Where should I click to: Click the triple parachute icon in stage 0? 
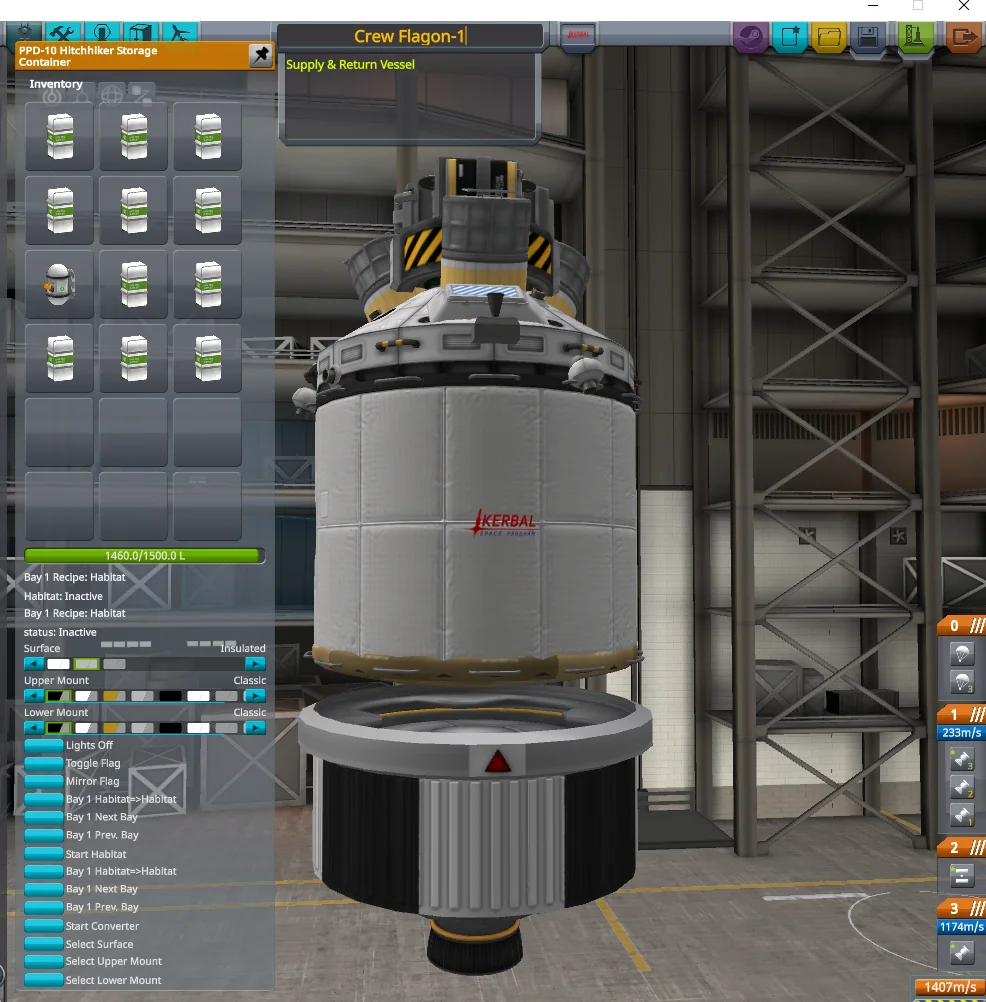961,682
